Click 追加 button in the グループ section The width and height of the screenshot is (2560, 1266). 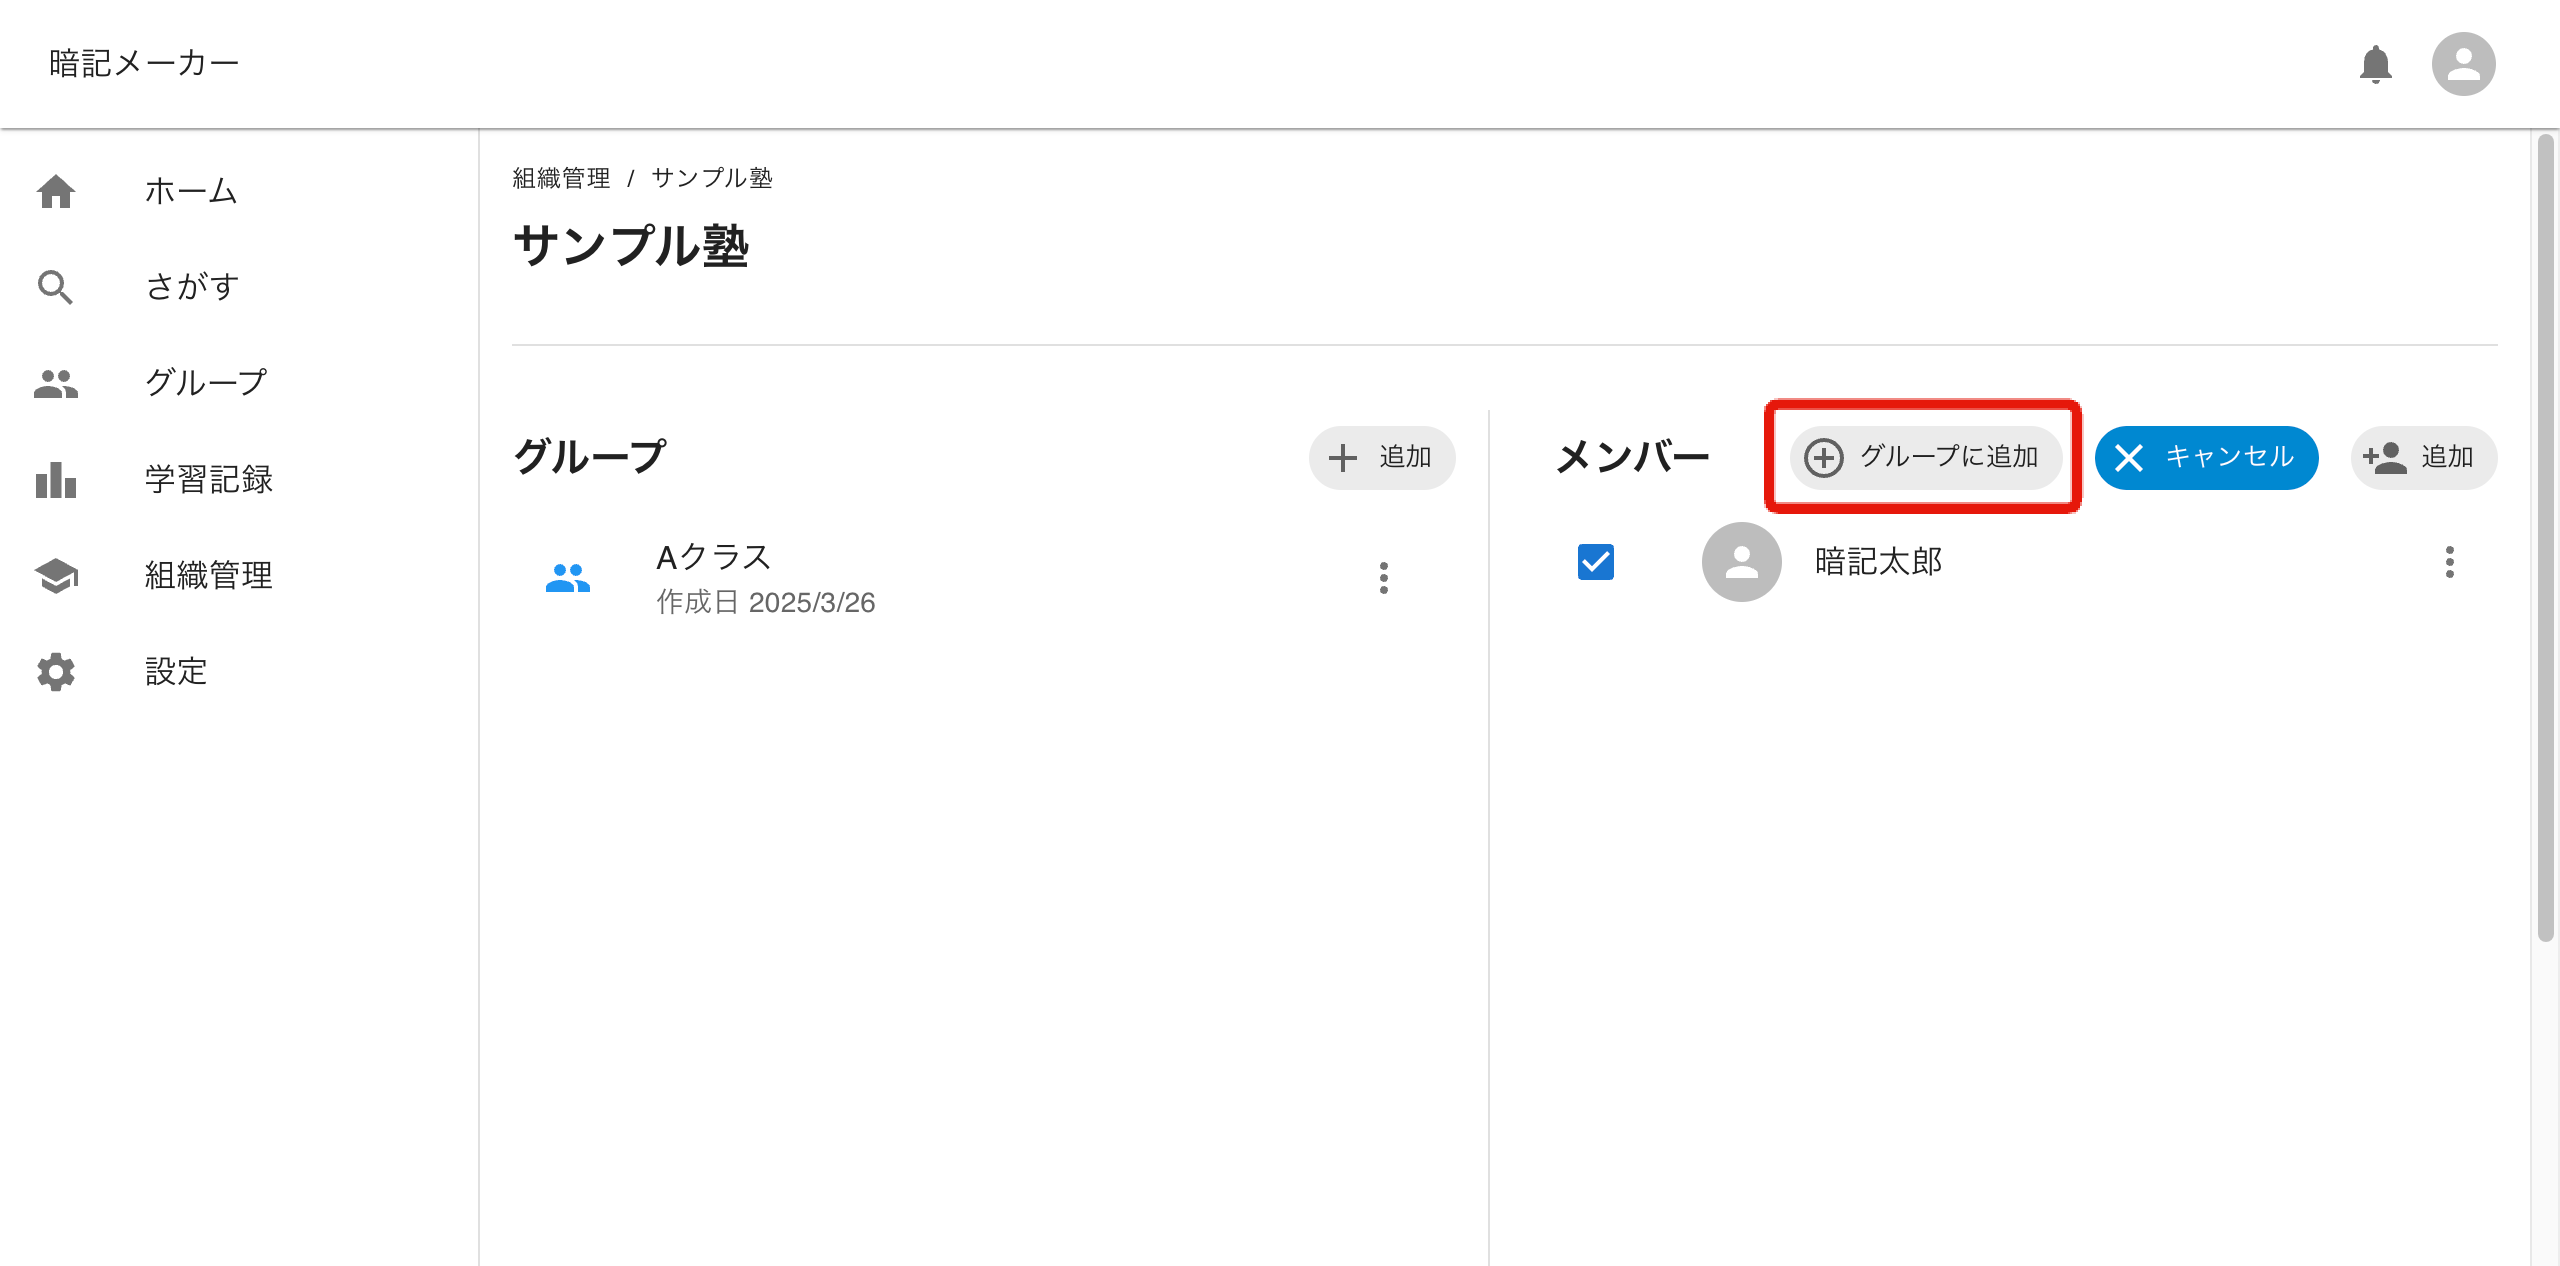1382,457
